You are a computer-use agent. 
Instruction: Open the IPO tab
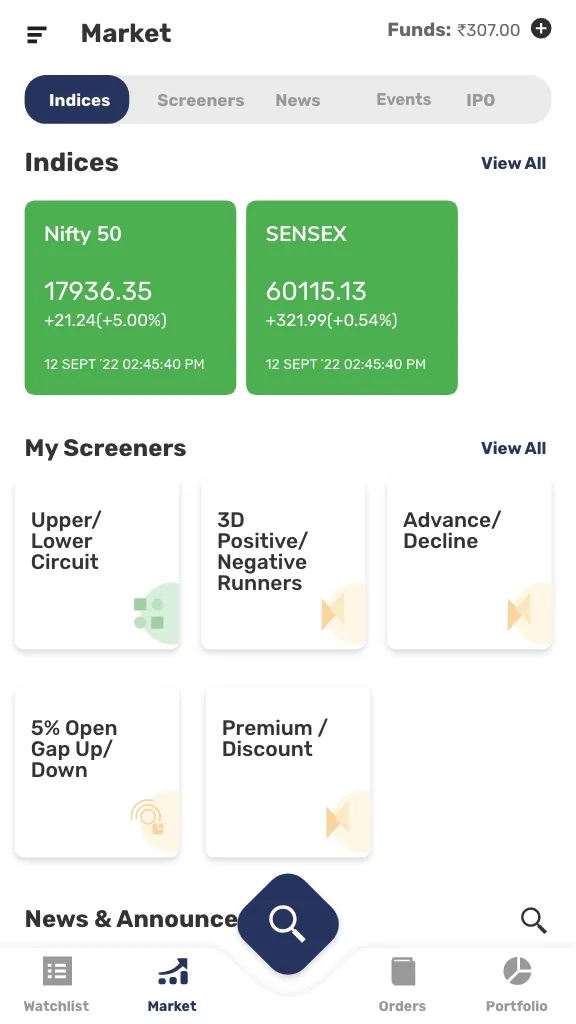pyautogui.click(x=480, y=100)
